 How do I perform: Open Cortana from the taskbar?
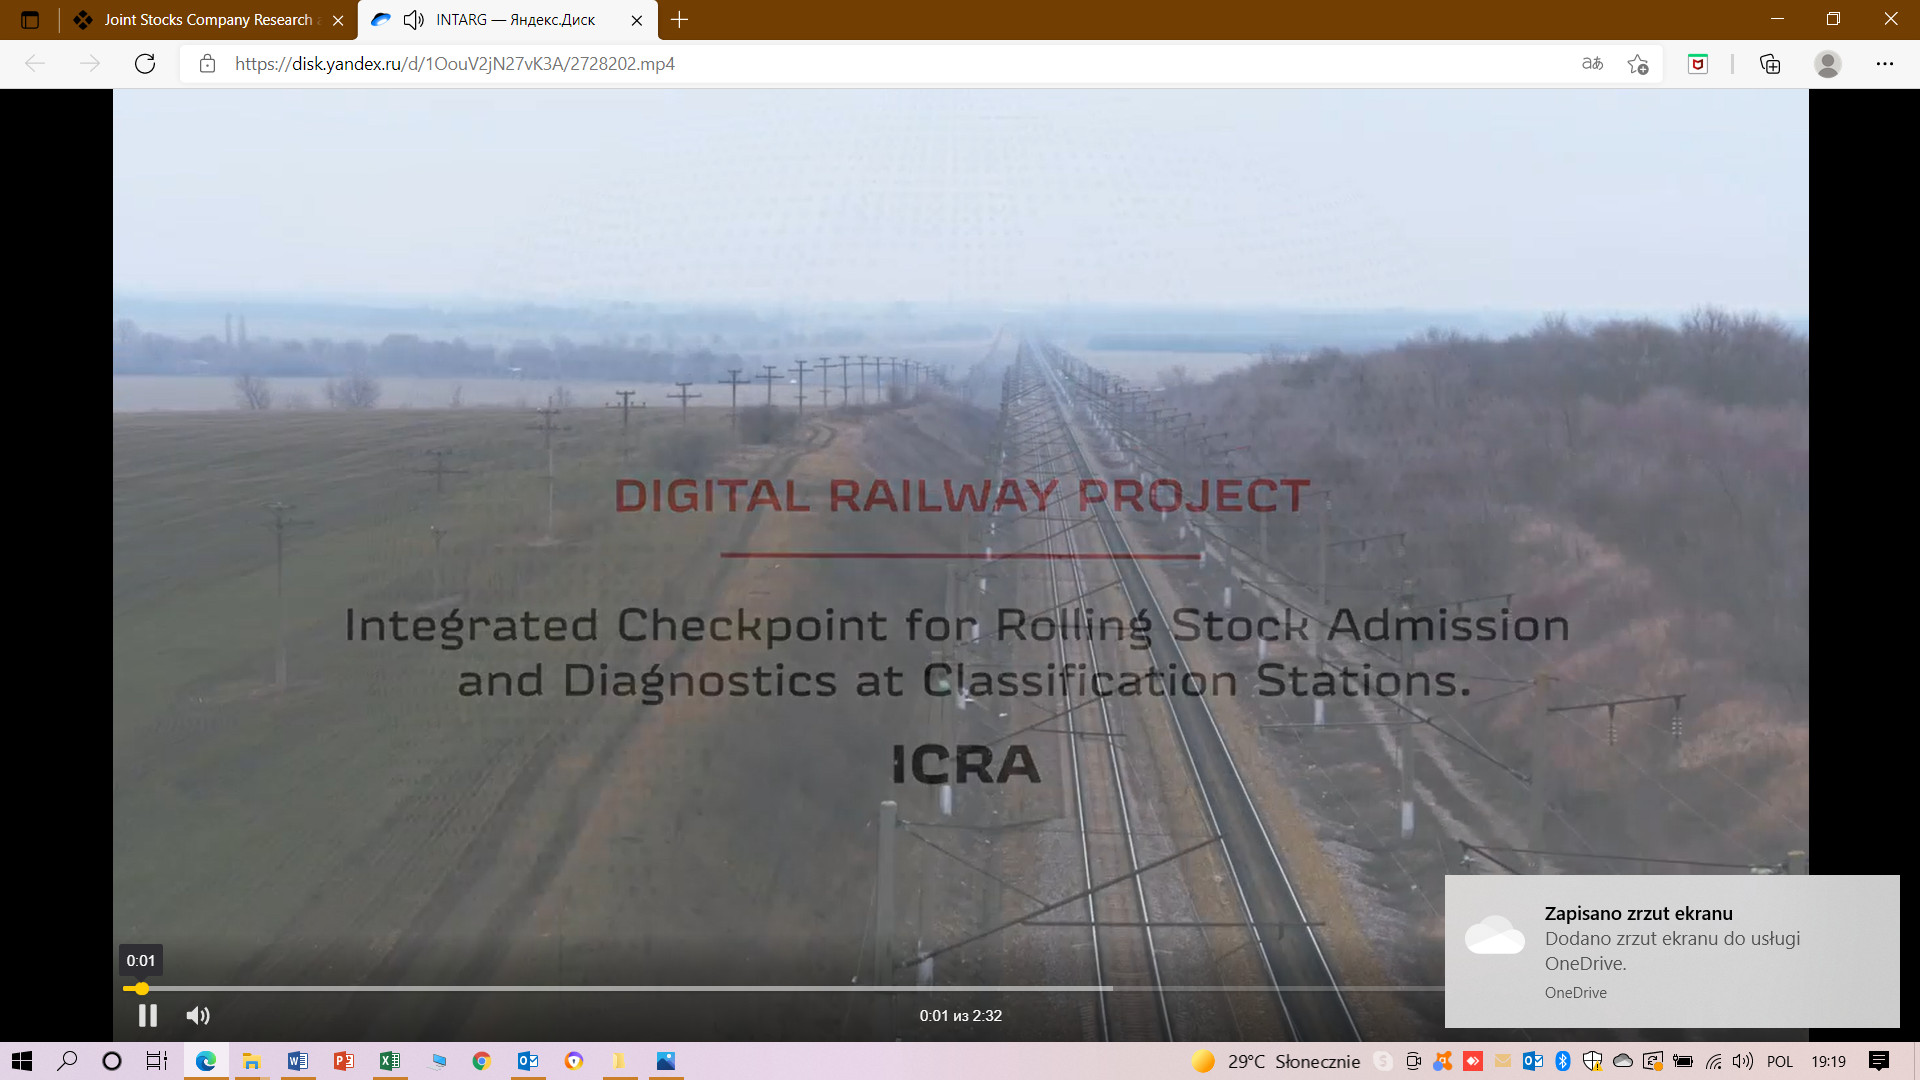tap(112, 1061)
